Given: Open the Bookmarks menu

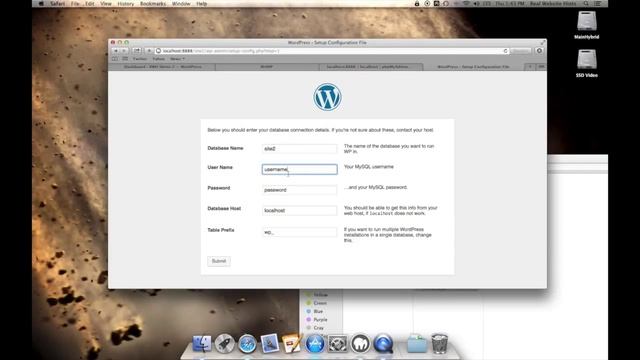Looking at the screenshot, I should [x=153, y=4].
